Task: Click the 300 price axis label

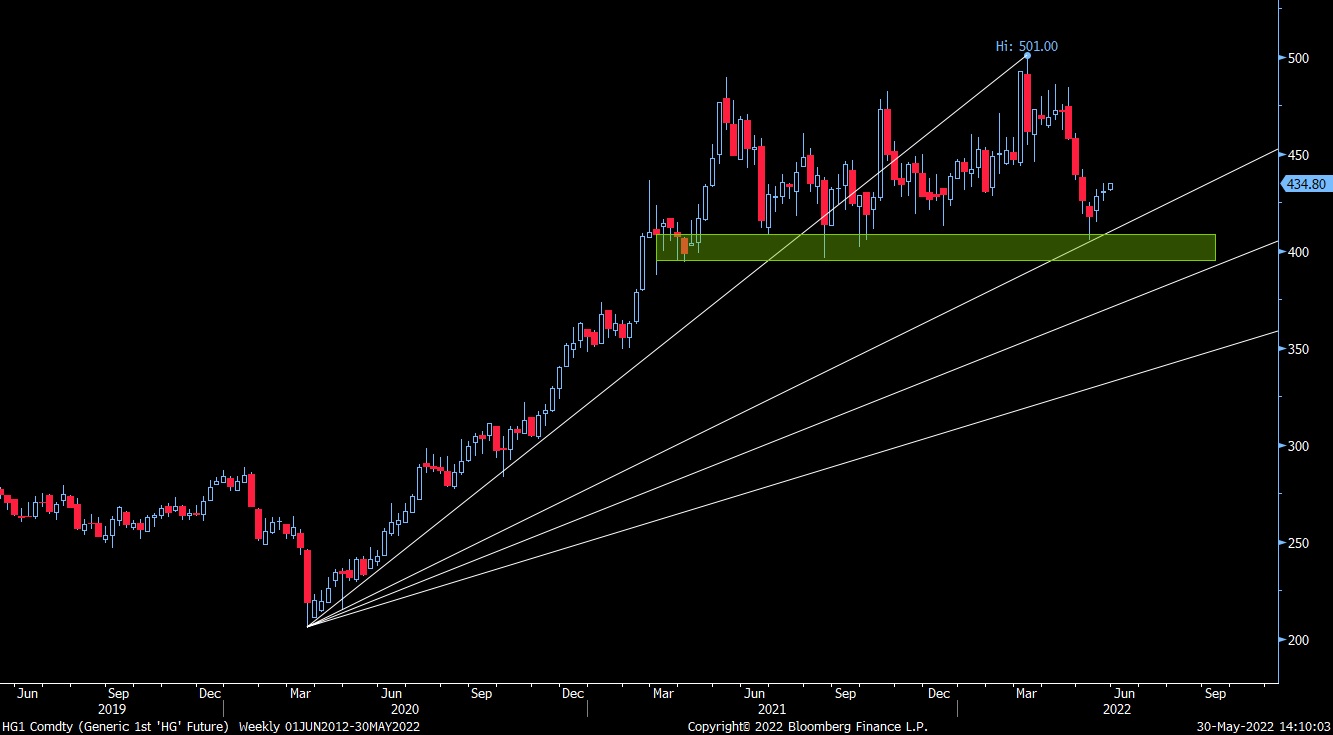Action: pyautogui.click(x=1298, y=446)
